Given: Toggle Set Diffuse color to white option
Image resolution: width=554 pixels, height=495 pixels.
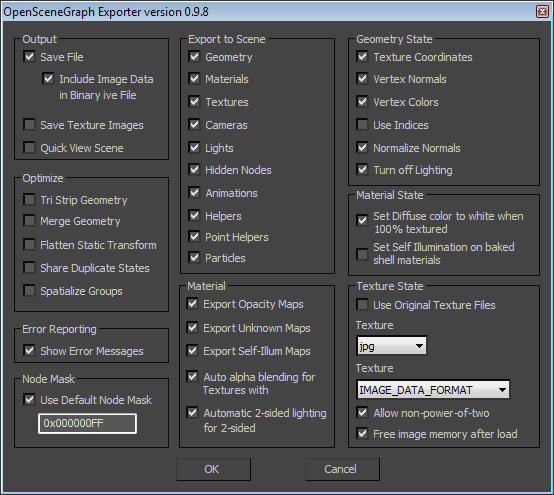Looking at the screenshot, I should click(x=362, y=220).
